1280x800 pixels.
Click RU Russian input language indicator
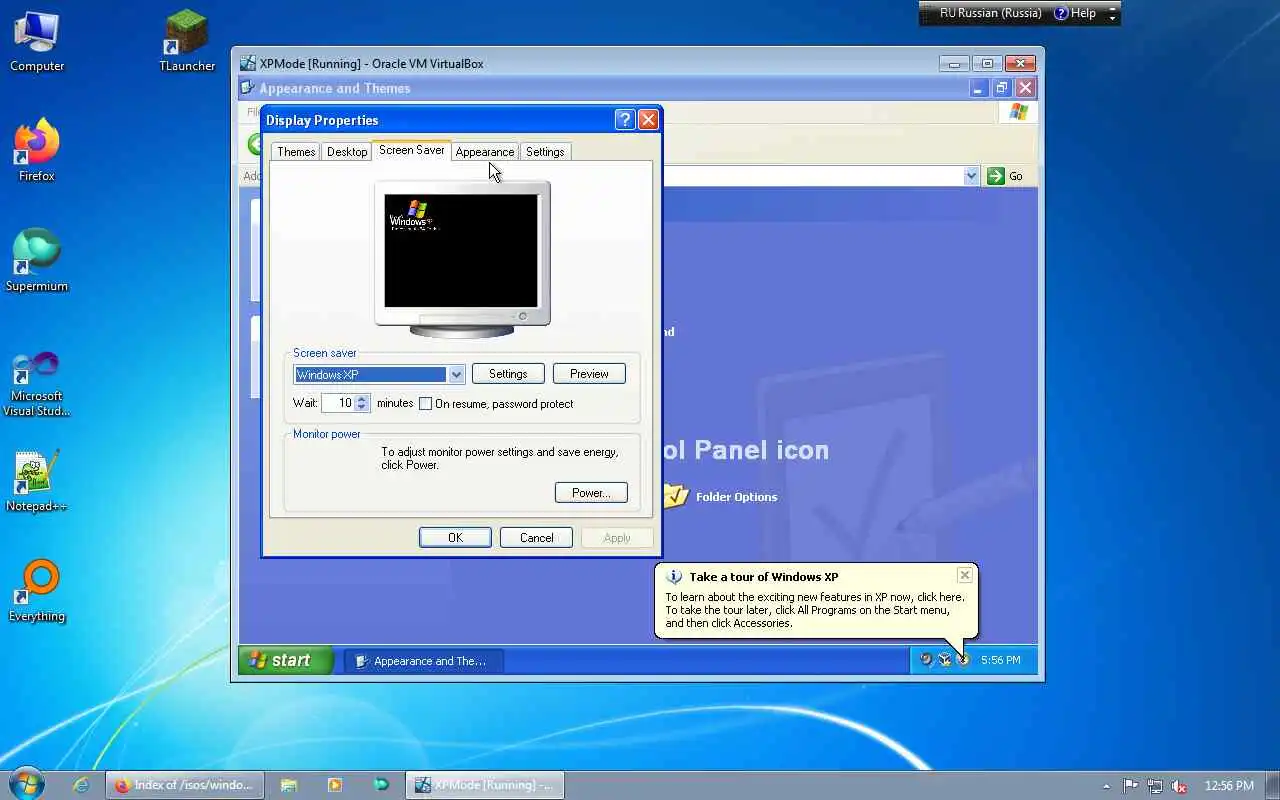click(990, 13)
